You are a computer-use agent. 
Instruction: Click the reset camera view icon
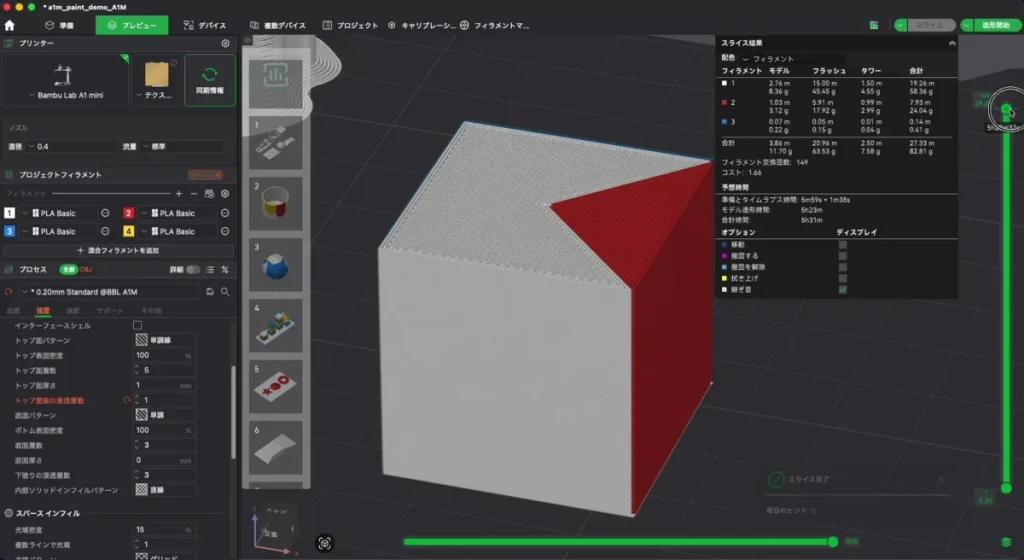click(x=325, y=543)
